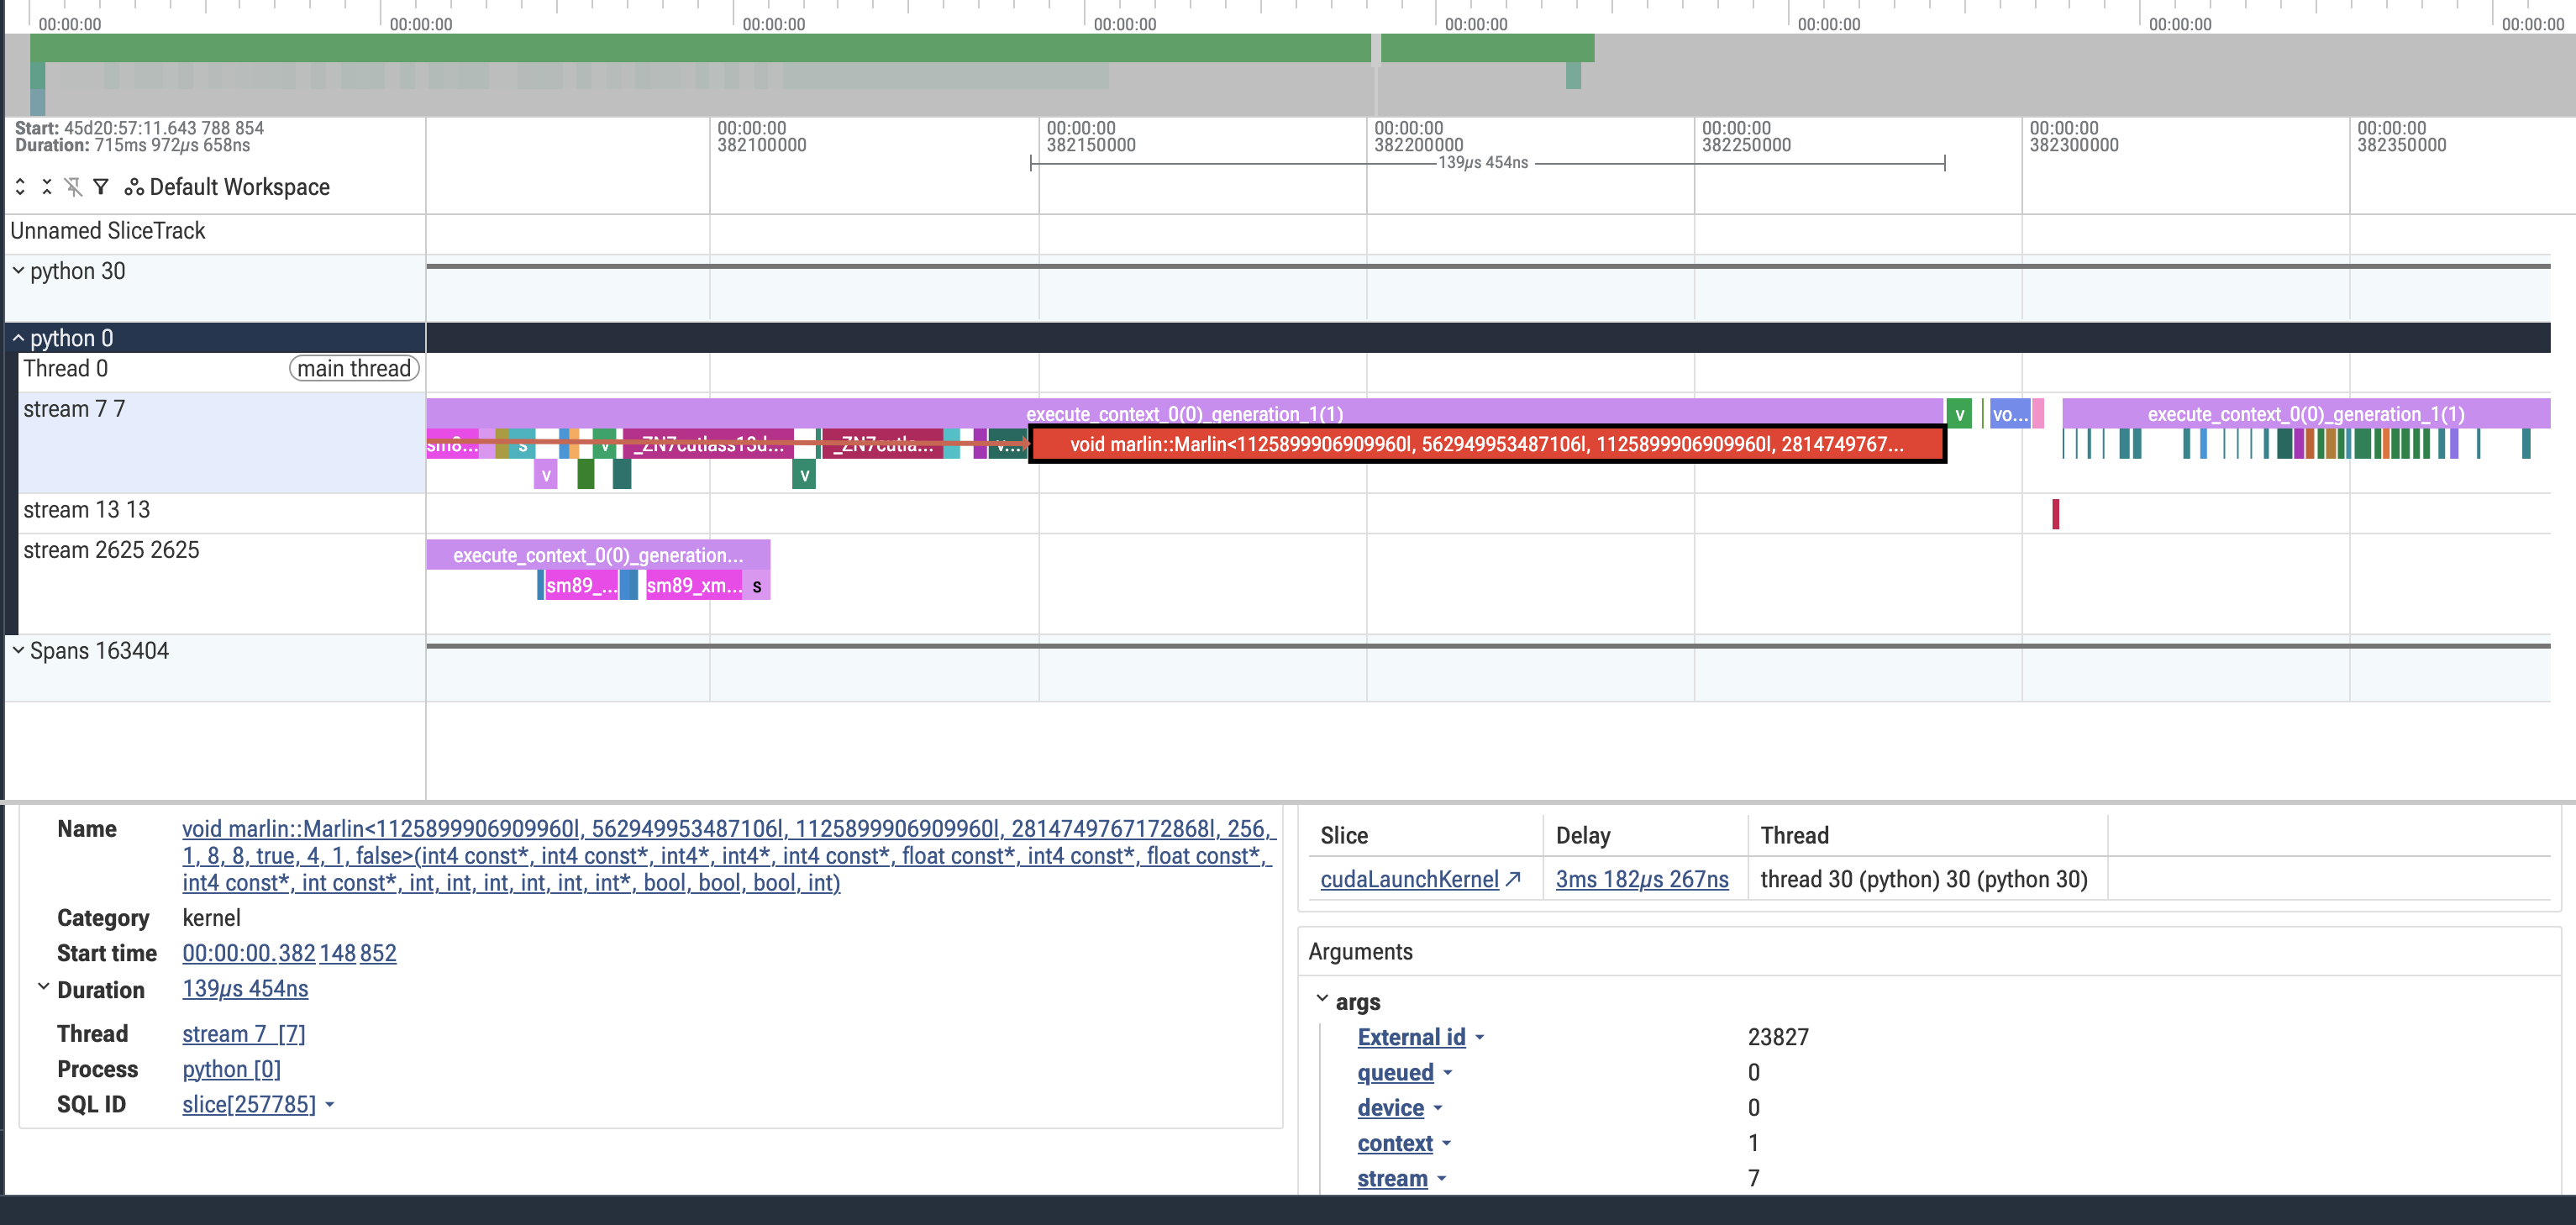
Task: Open the stream 7 [7] thread link
Action: click(244, 1034)
